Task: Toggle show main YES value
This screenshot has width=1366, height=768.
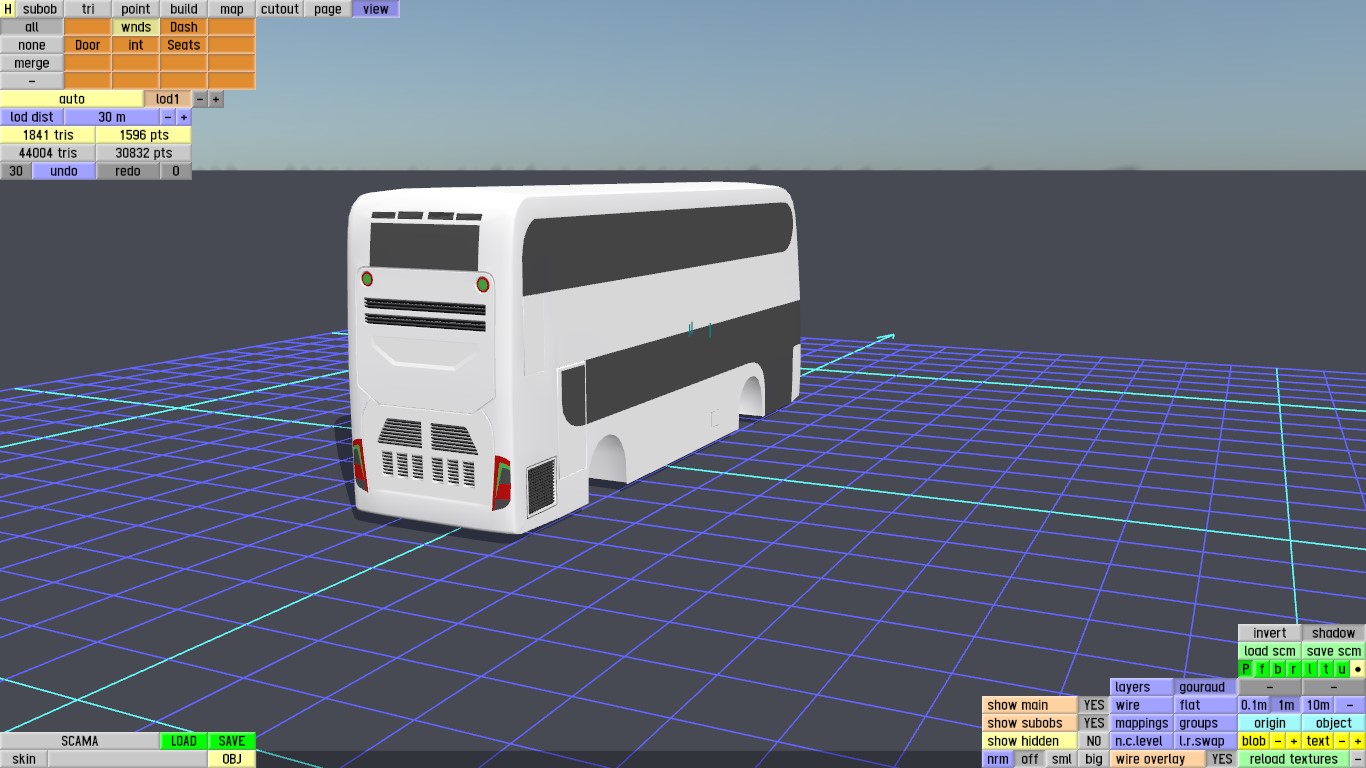Action: click(1094, 705)
